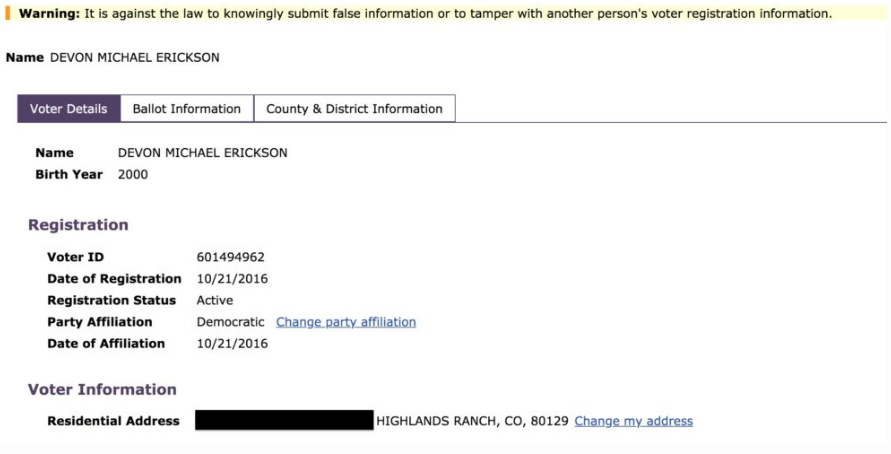
Task: Click the Highlands Ranch, CO, 80129 text
Action: click(471, 421)
